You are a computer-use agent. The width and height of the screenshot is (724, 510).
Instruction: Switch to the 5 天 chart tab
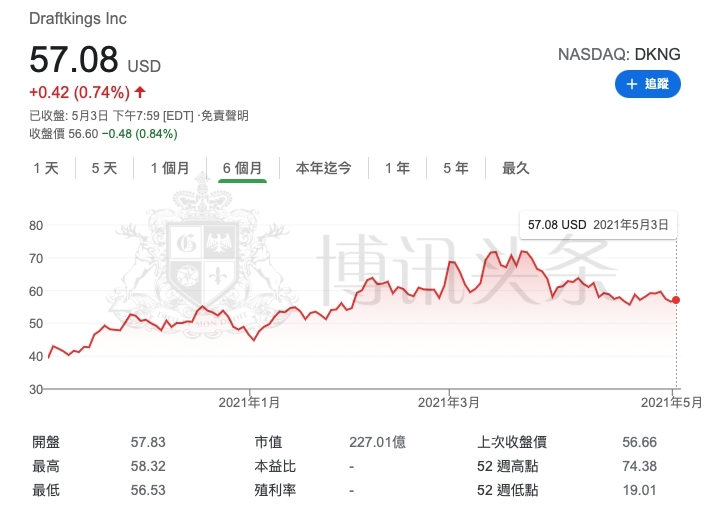point(104,168)
